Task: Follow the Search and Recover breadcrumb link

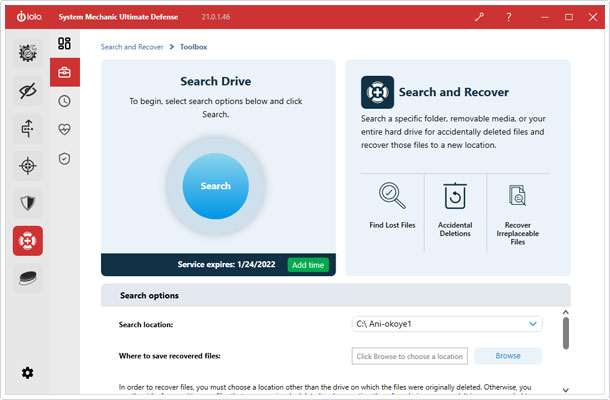Action: coord(132,47)
